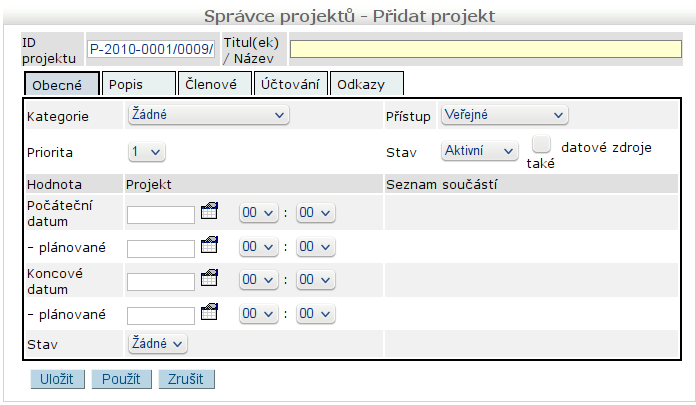
Task: Open hour selector for Počáteční datum
Action: click(x=257, y=213)
